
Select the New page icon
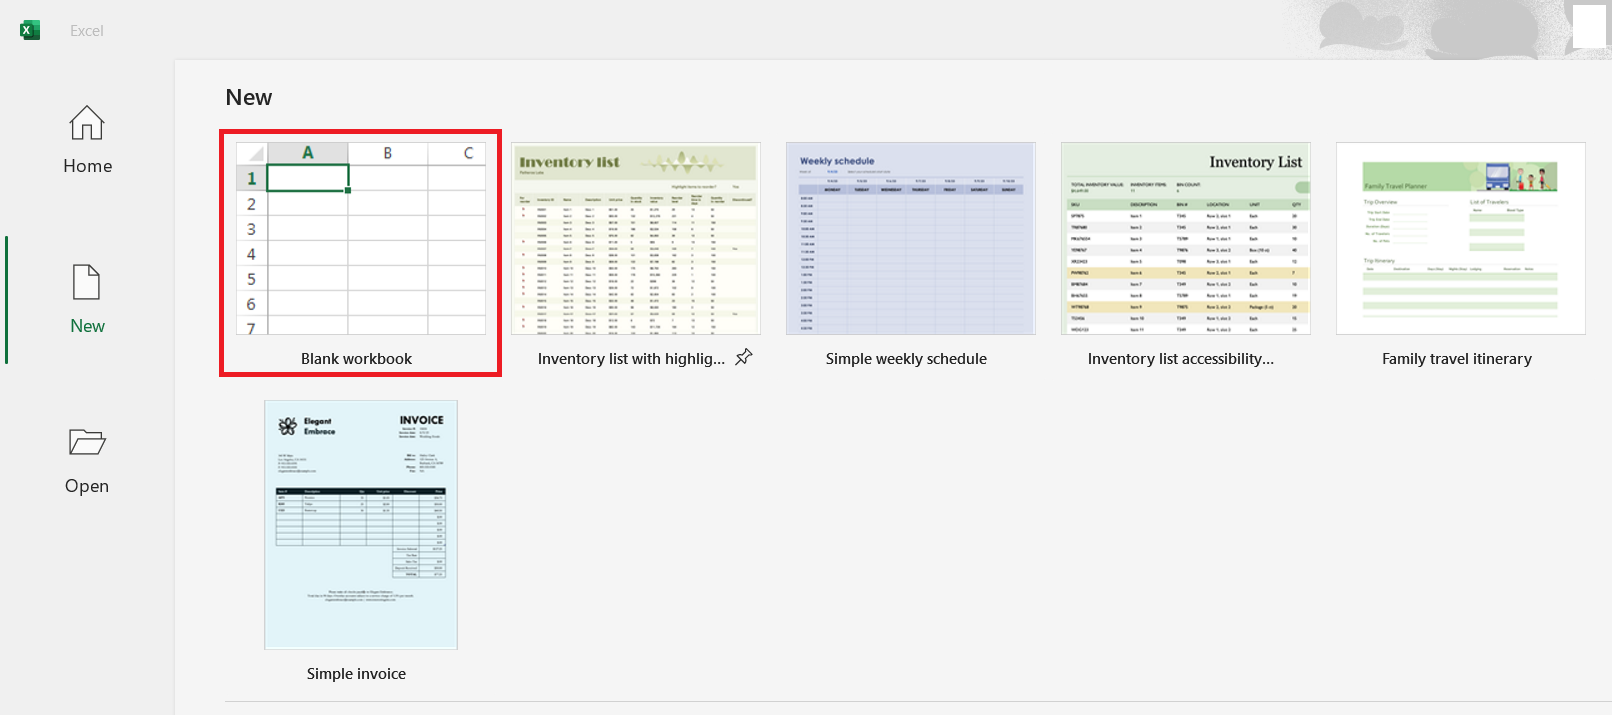(87, 282)
